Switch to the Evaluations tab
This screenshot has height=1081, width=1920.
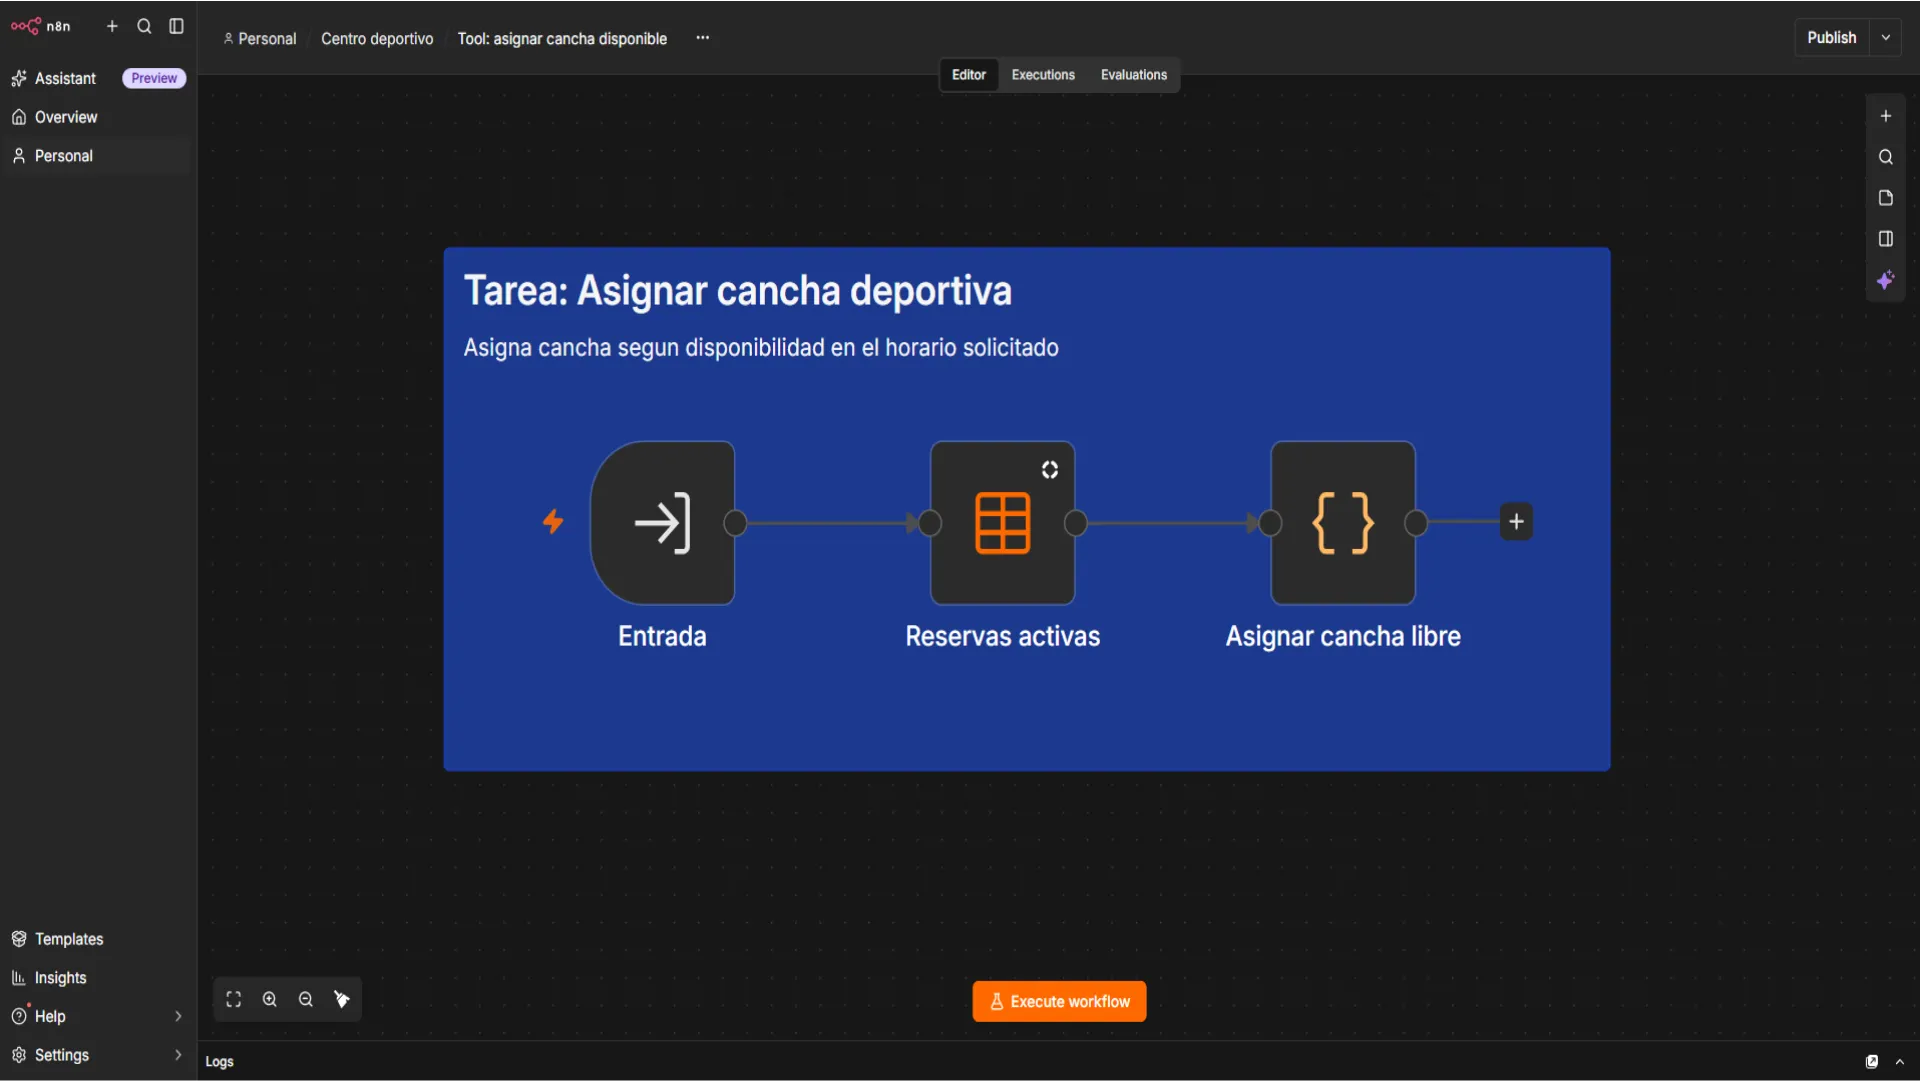pos(1134,75)
